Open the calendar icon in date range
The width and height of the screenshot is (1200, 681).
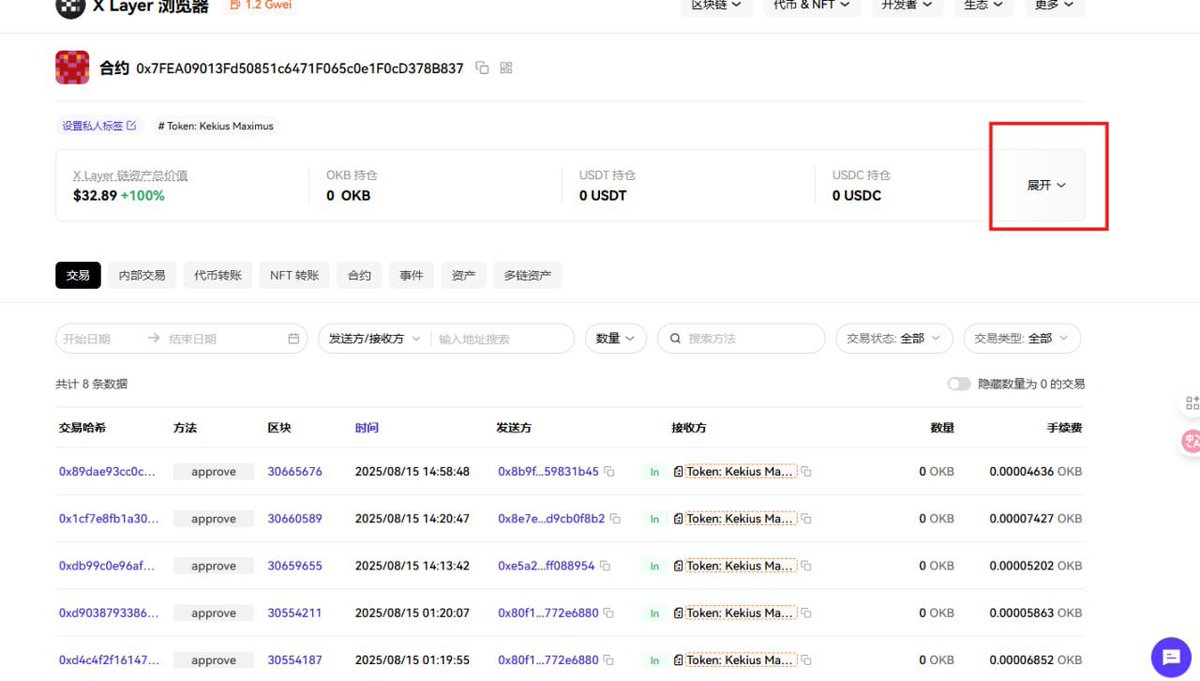click(293, 339)
